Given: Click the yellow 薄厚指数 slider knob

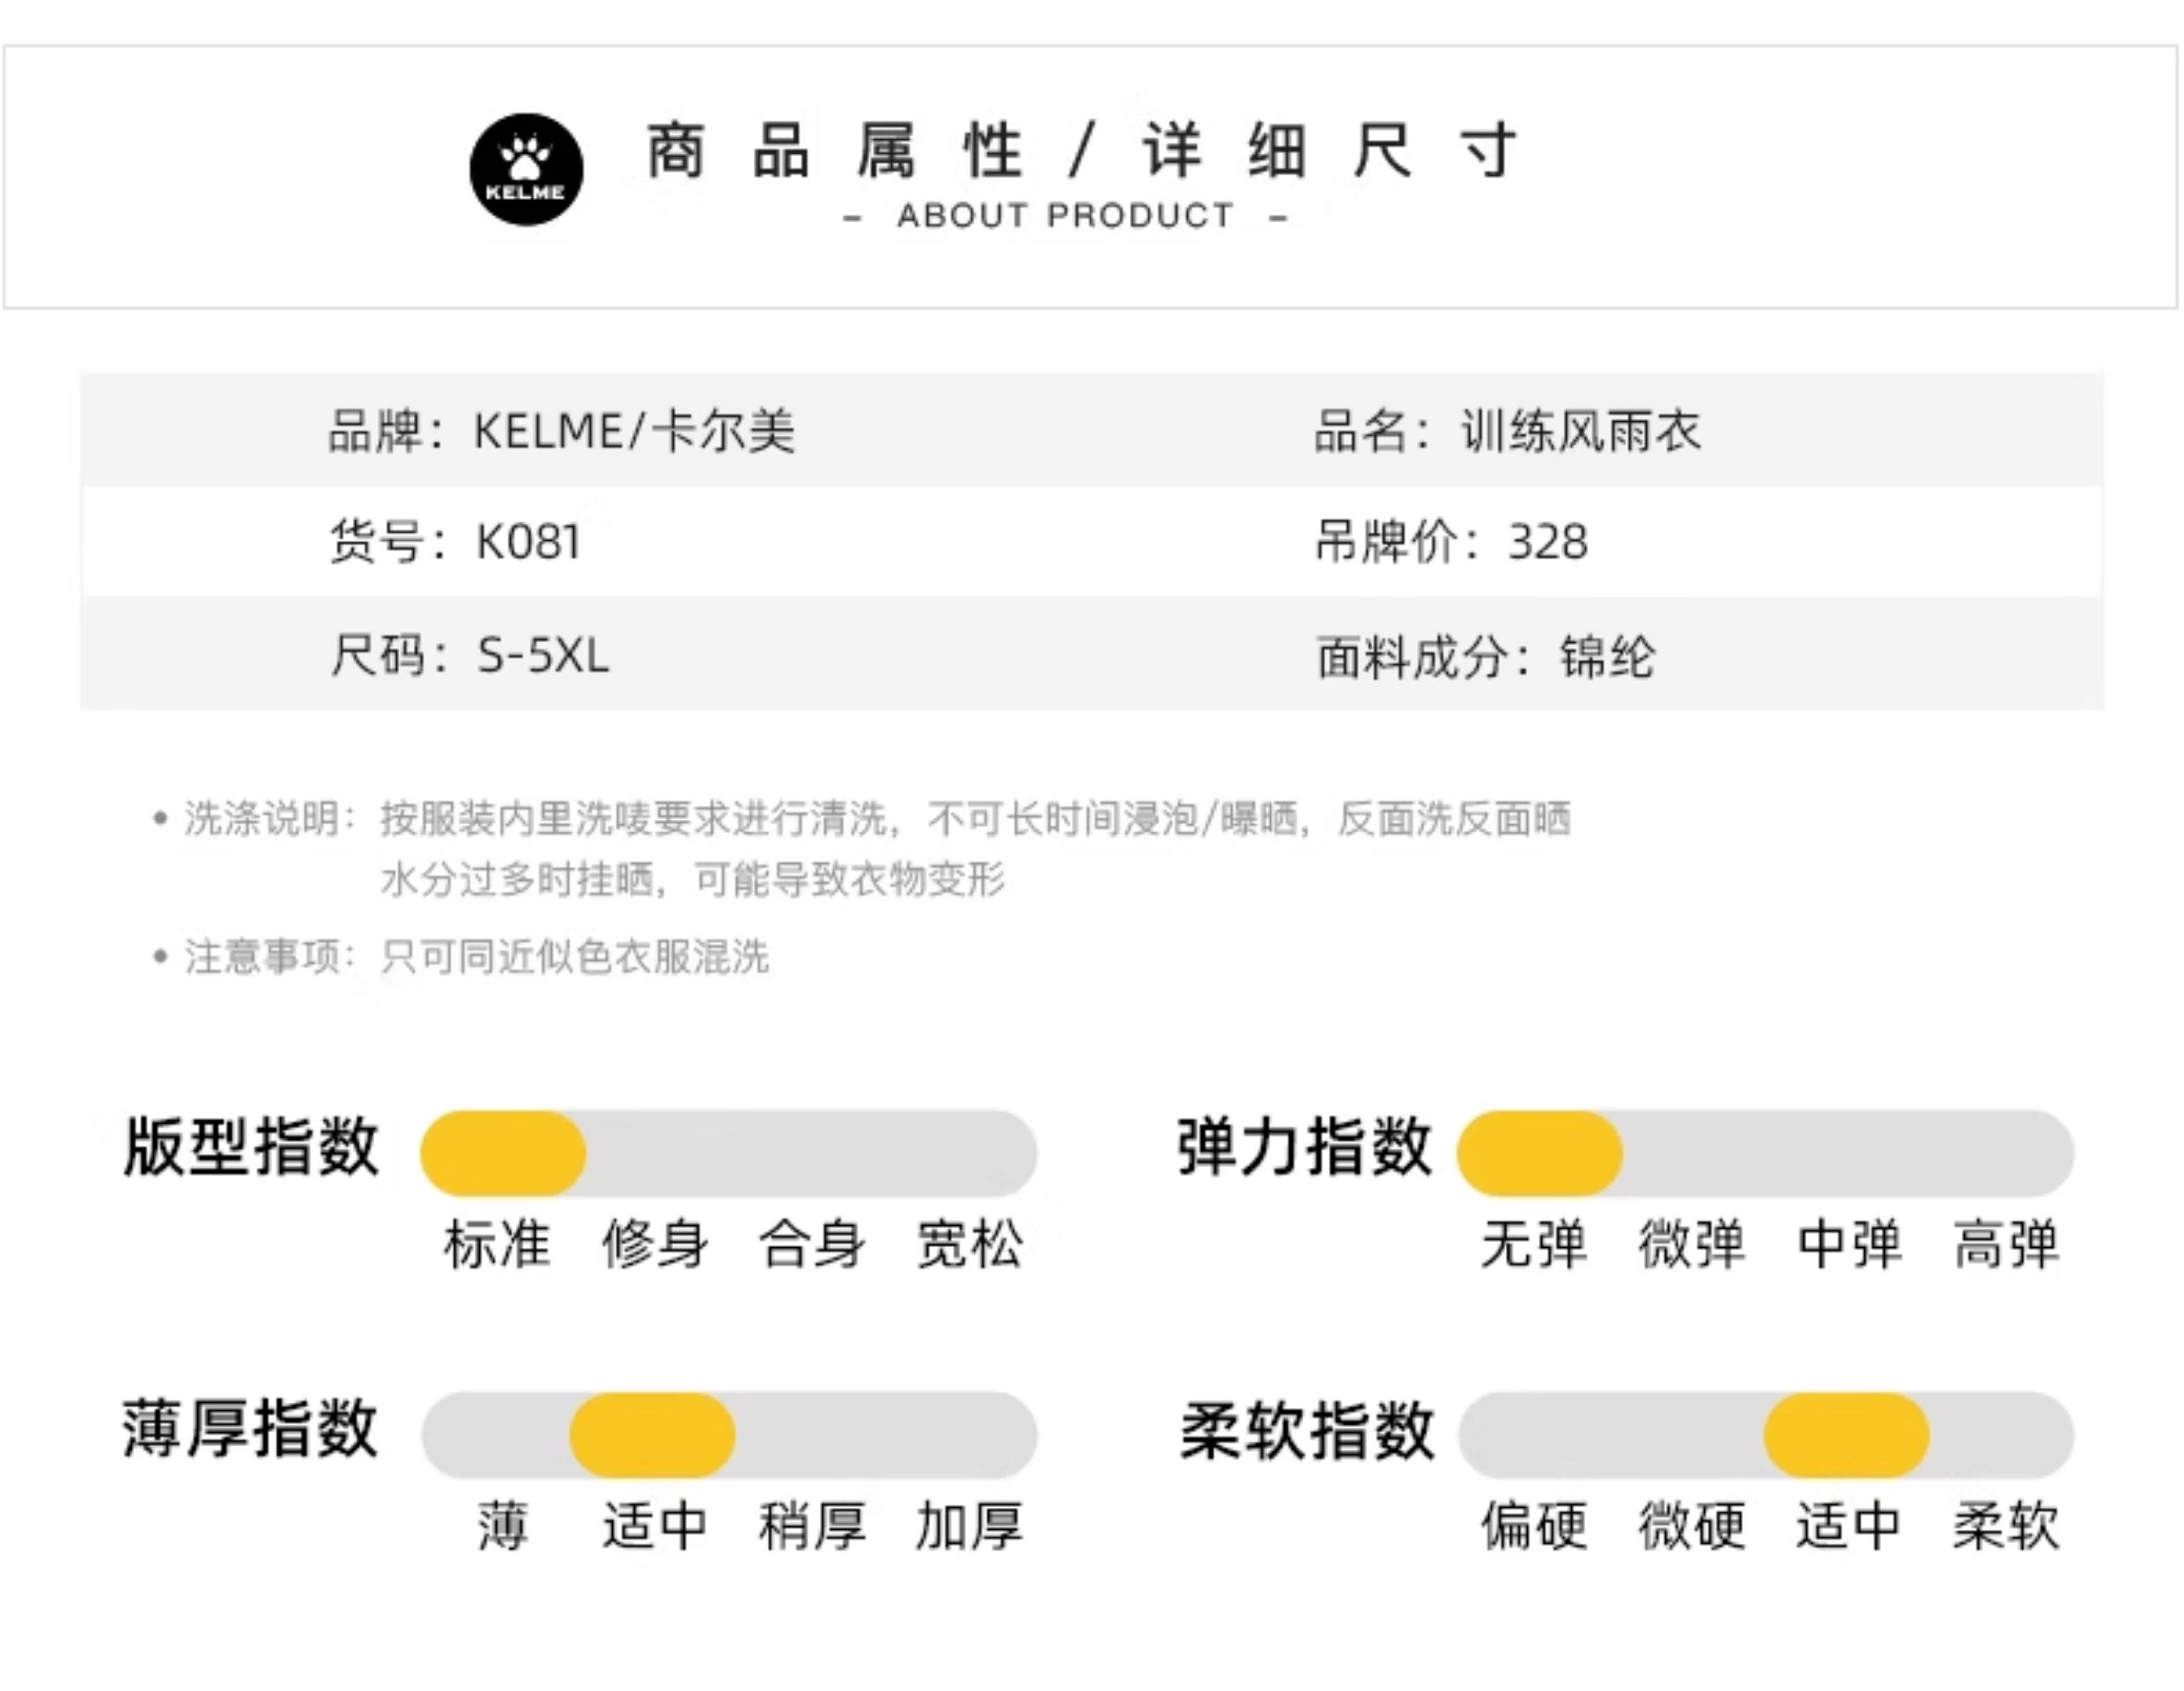Looking at the screenshot, I should coord(653,1435).
